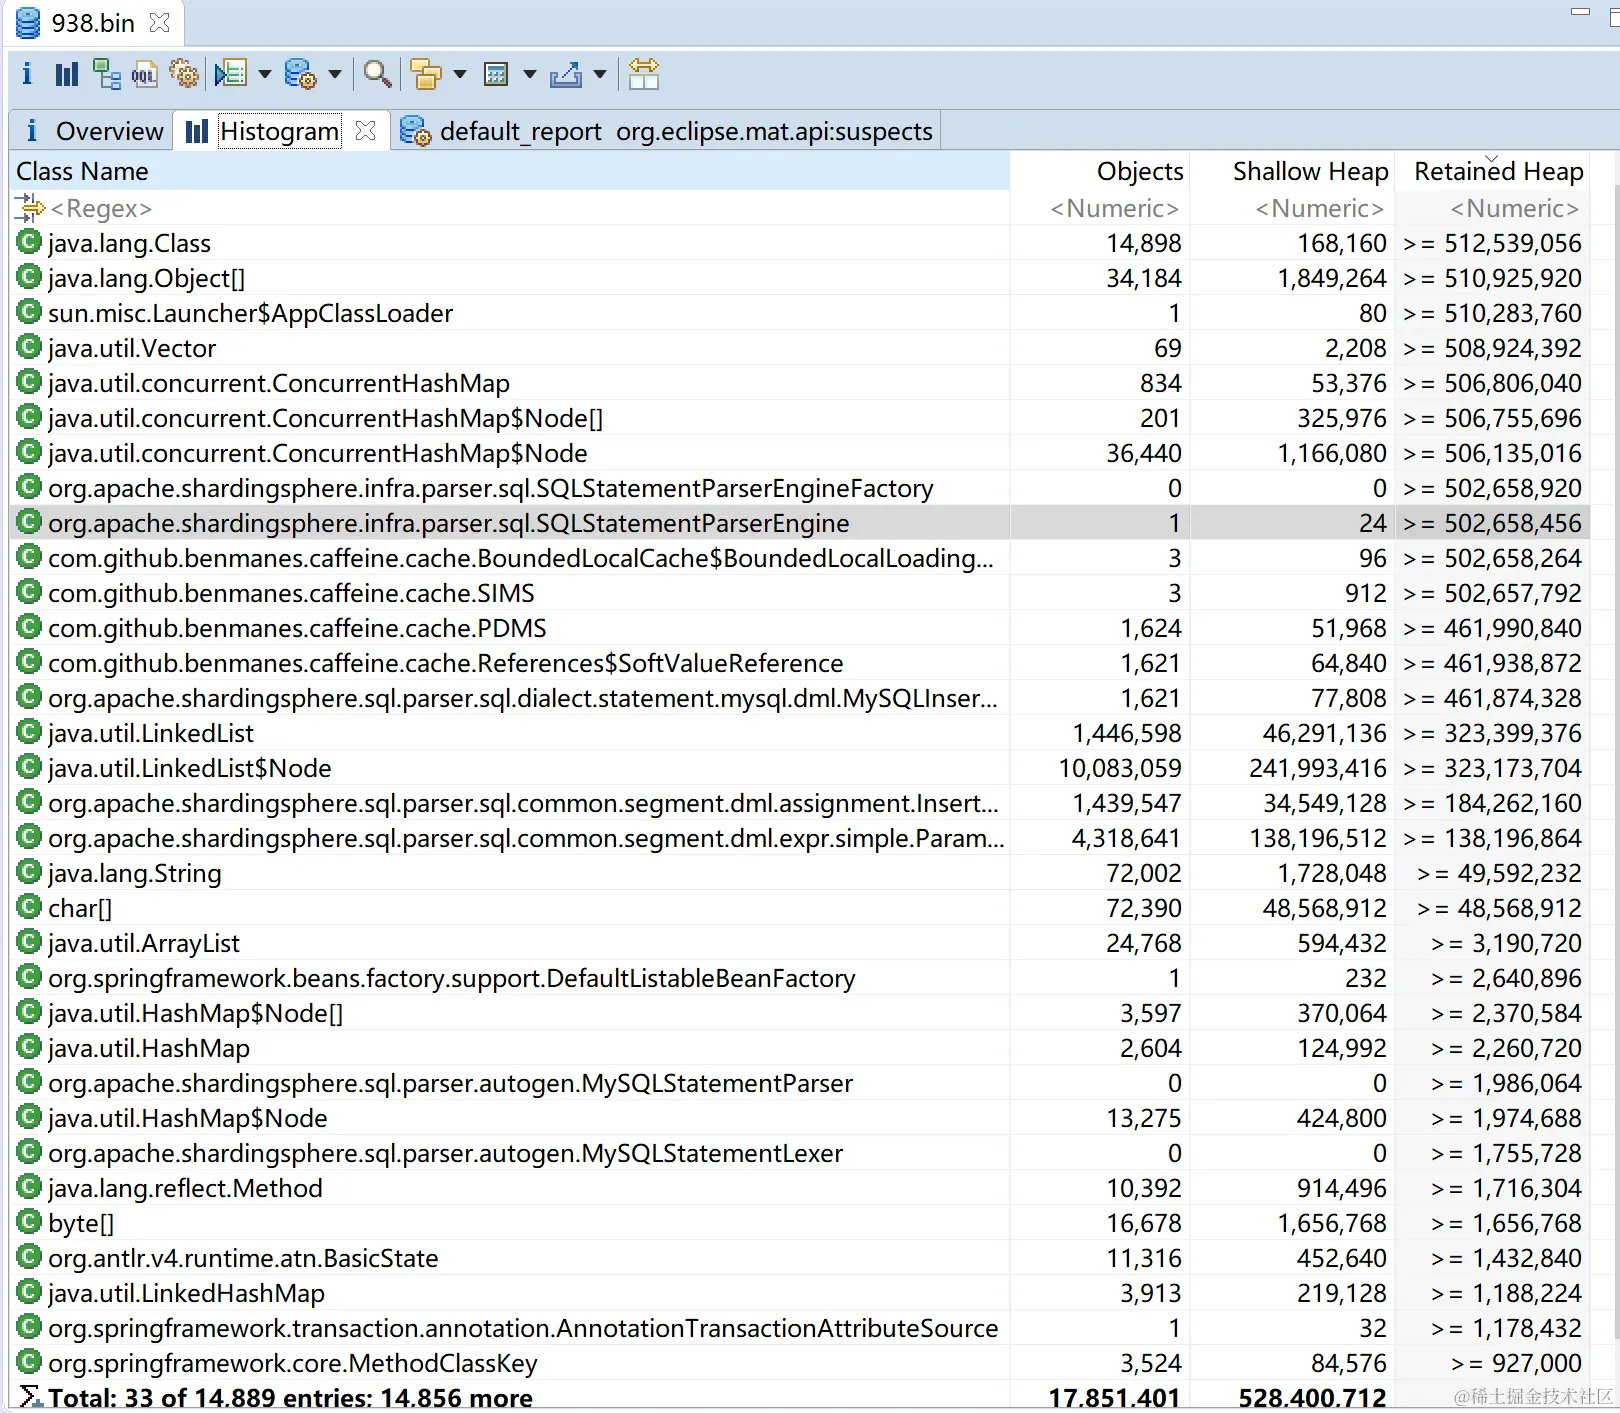
Task: Click the class icon beside java.util.HashMap
Action: [x=29, y=1047]
